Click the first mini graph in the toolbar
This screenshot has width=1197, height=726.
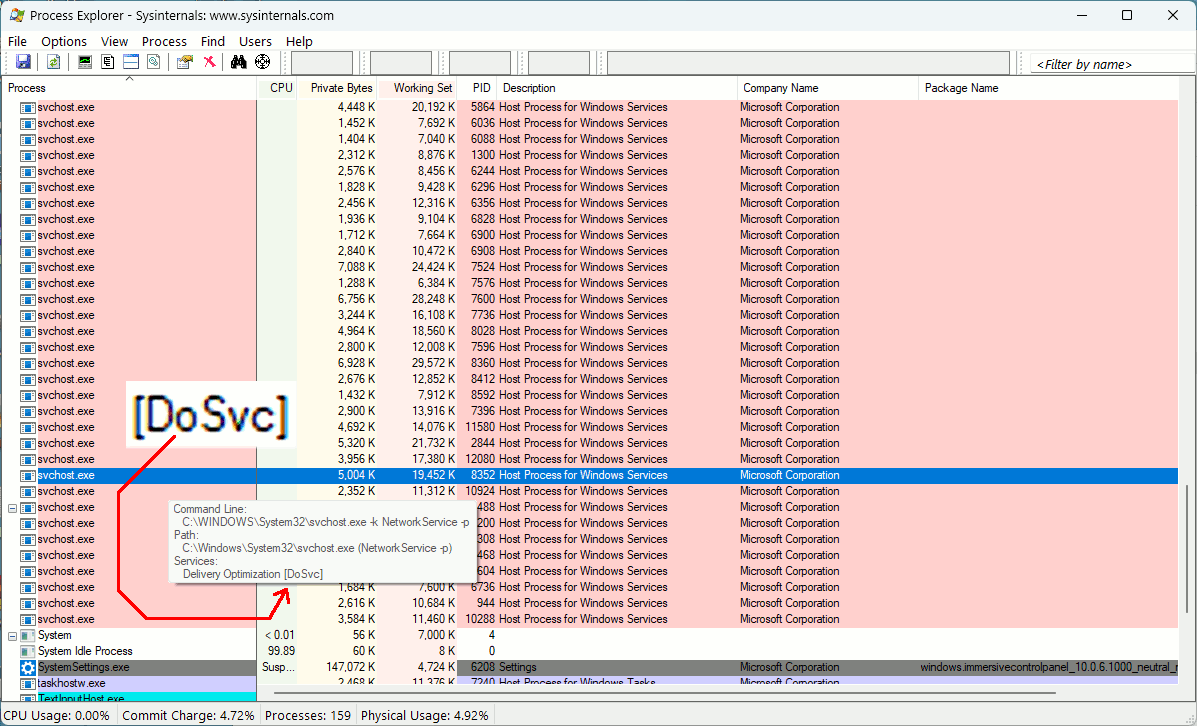322,63
